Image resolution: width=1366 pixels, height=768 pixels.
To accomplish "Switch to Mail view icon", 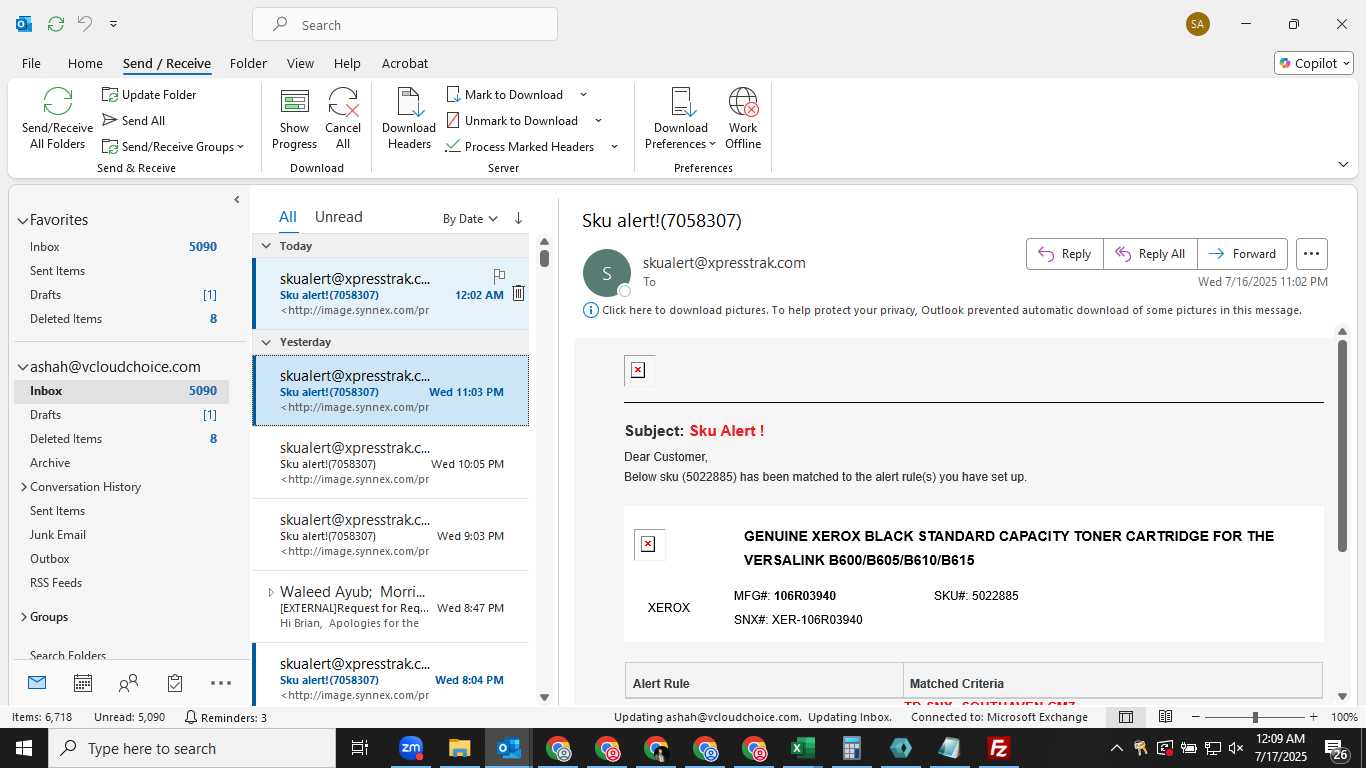I will tap(37, 683).
